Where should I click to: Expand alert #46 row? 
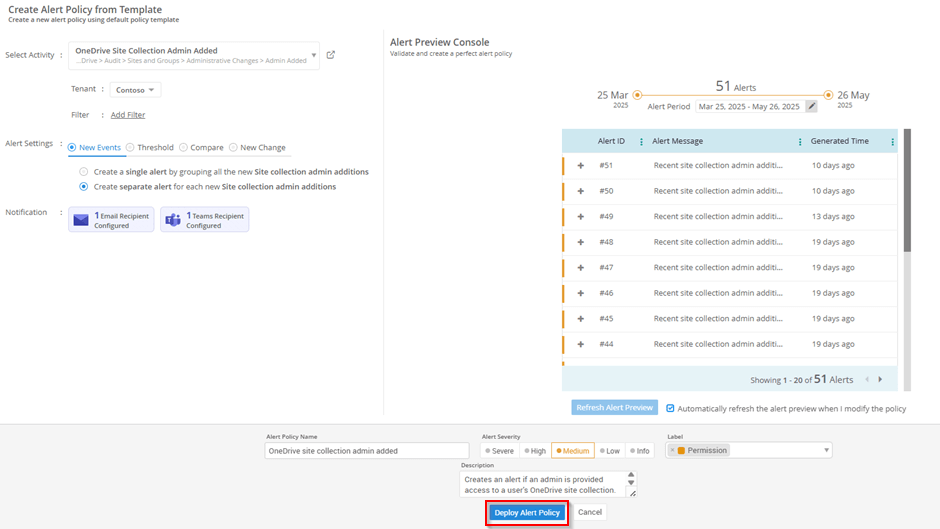(x=580, y=293)
